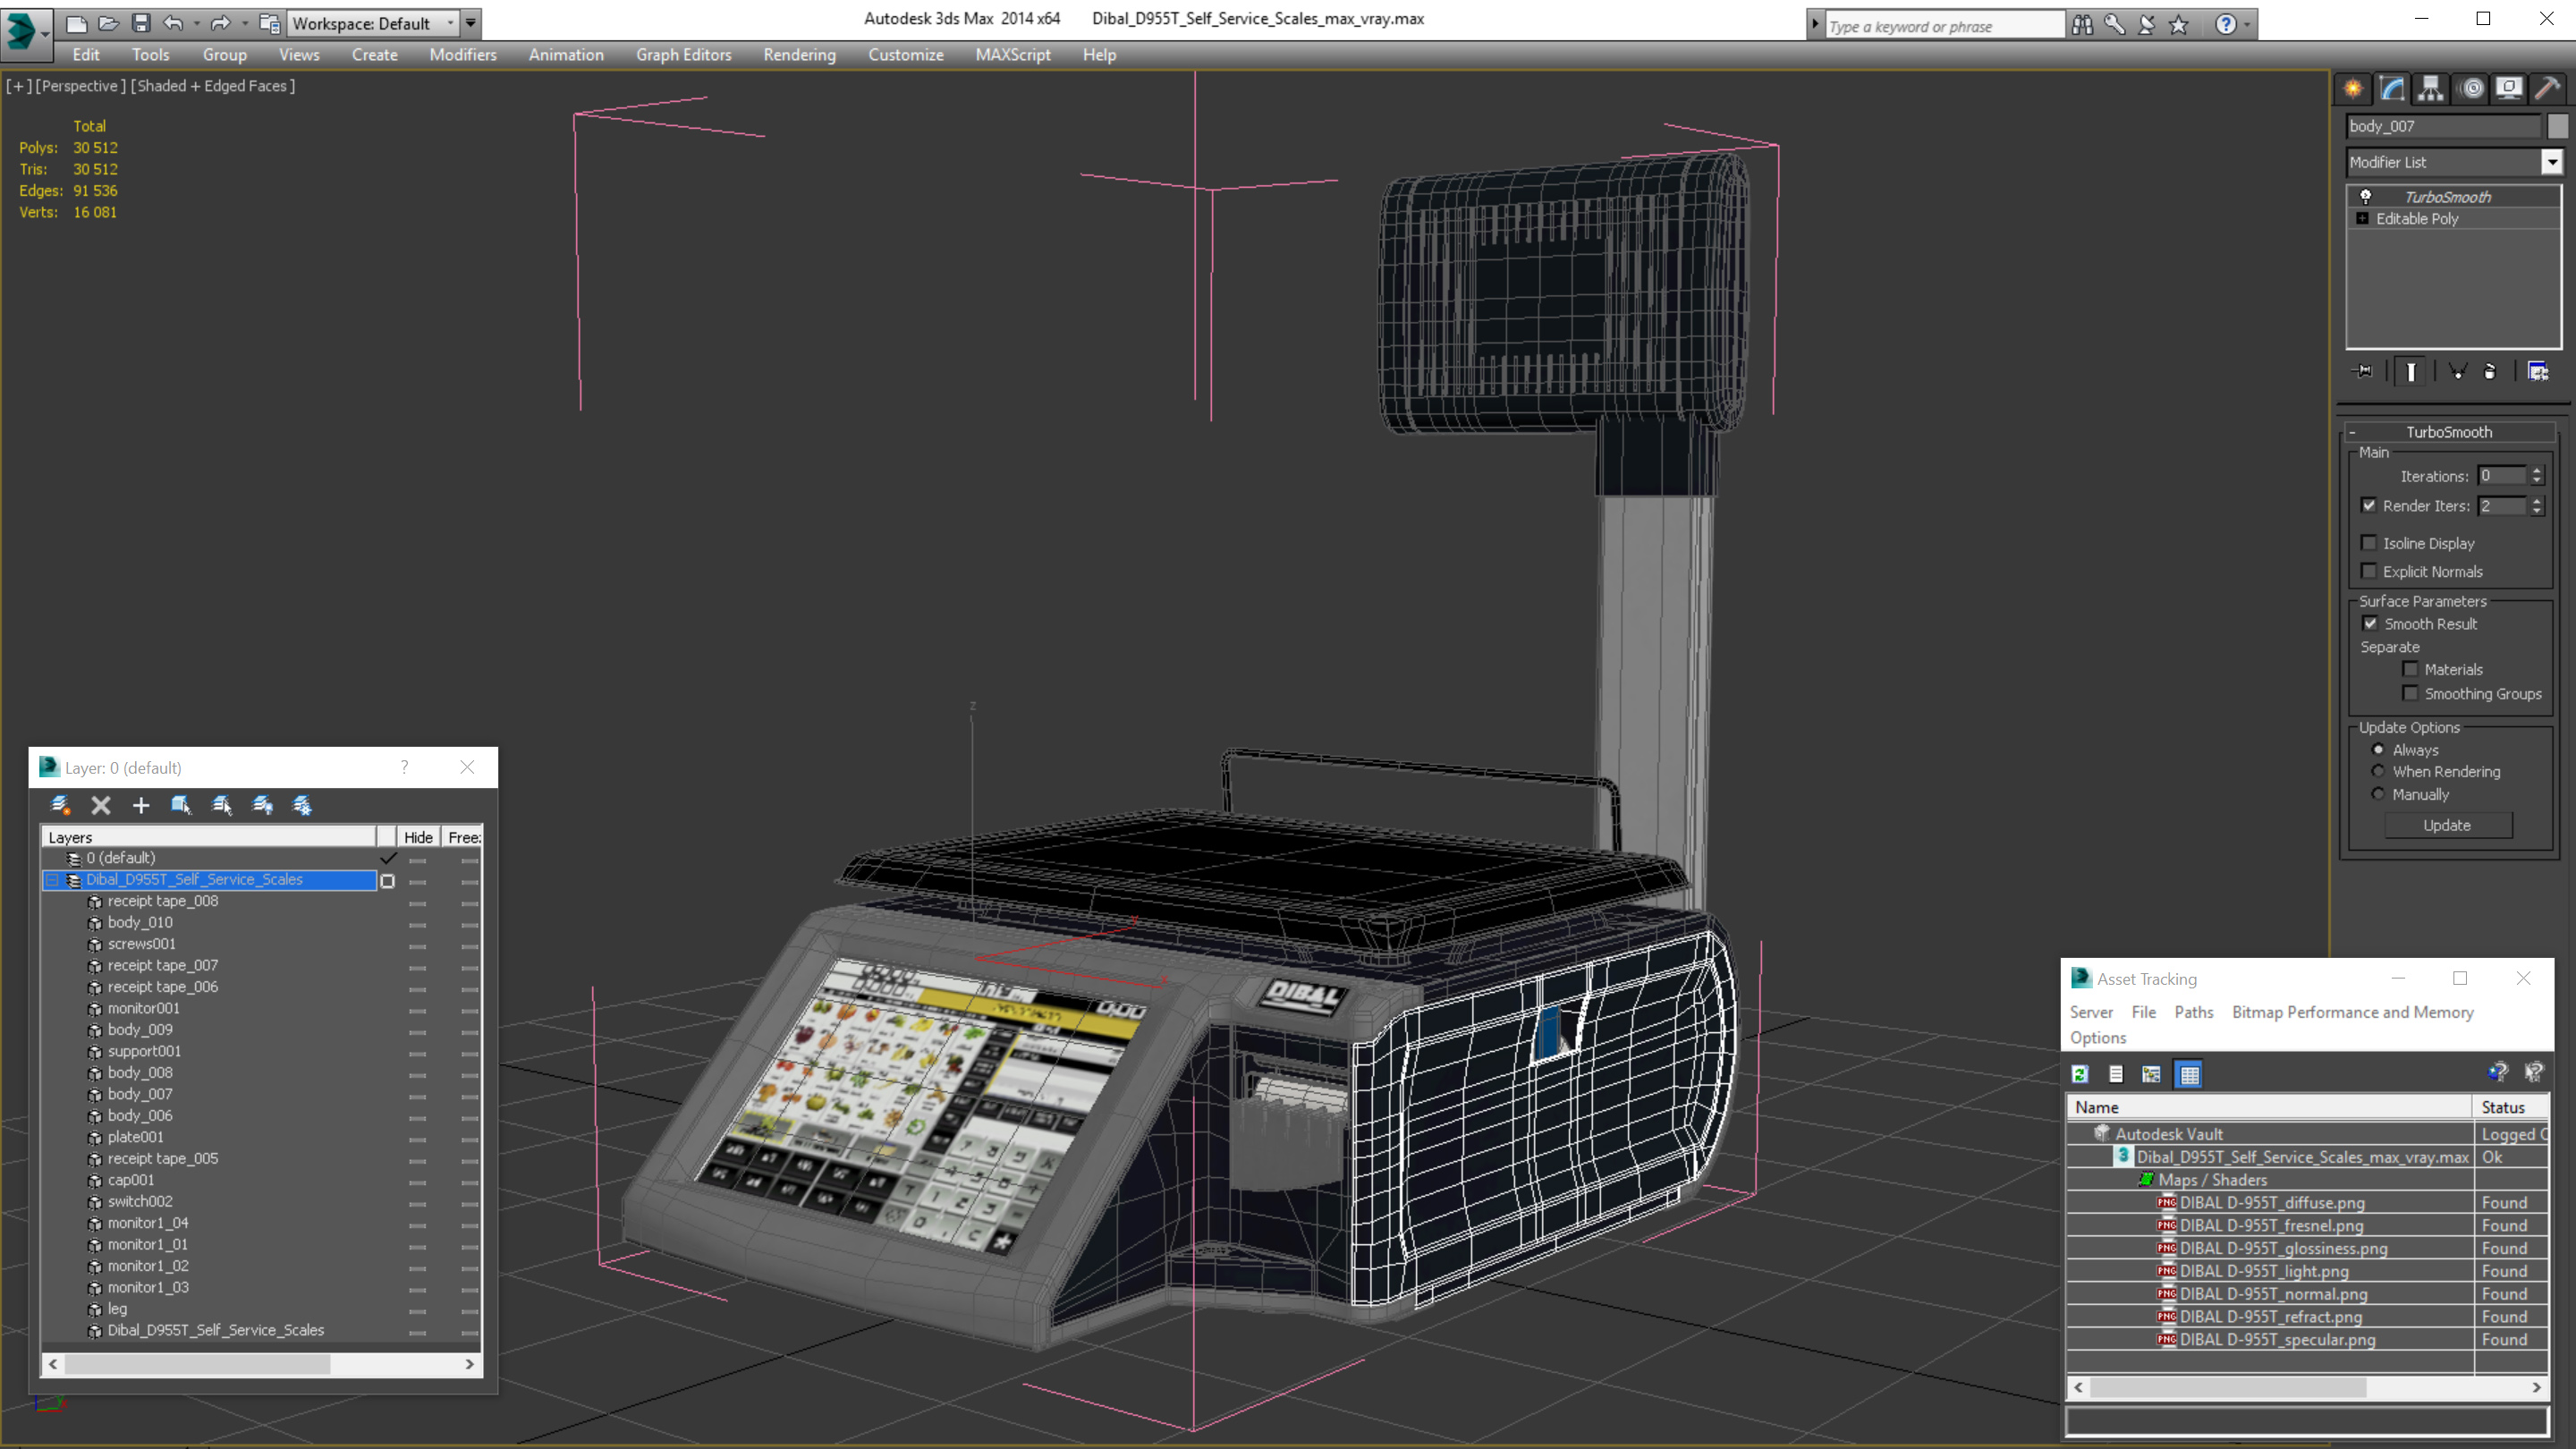The image size is (2576, 1449).
Task: Enable Explicit Normals checkbox
Action: 2369,571
